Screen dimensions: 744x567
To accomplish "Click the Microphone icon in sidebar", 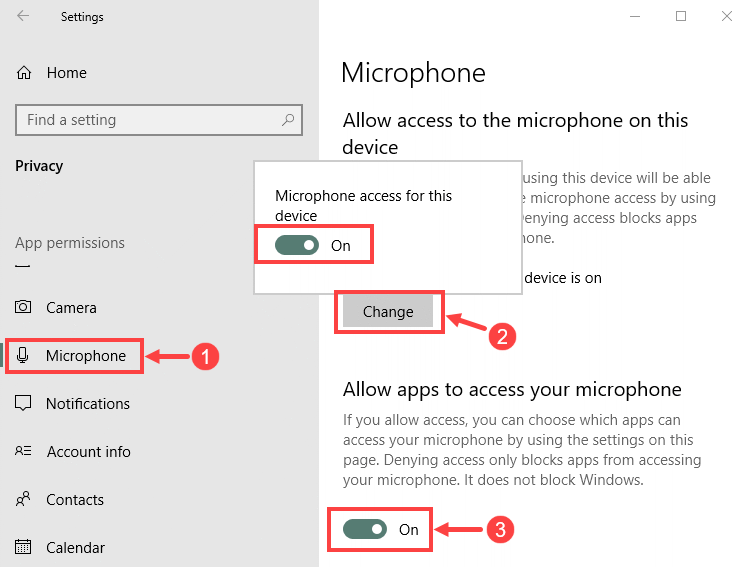I will tap(22, 355).
